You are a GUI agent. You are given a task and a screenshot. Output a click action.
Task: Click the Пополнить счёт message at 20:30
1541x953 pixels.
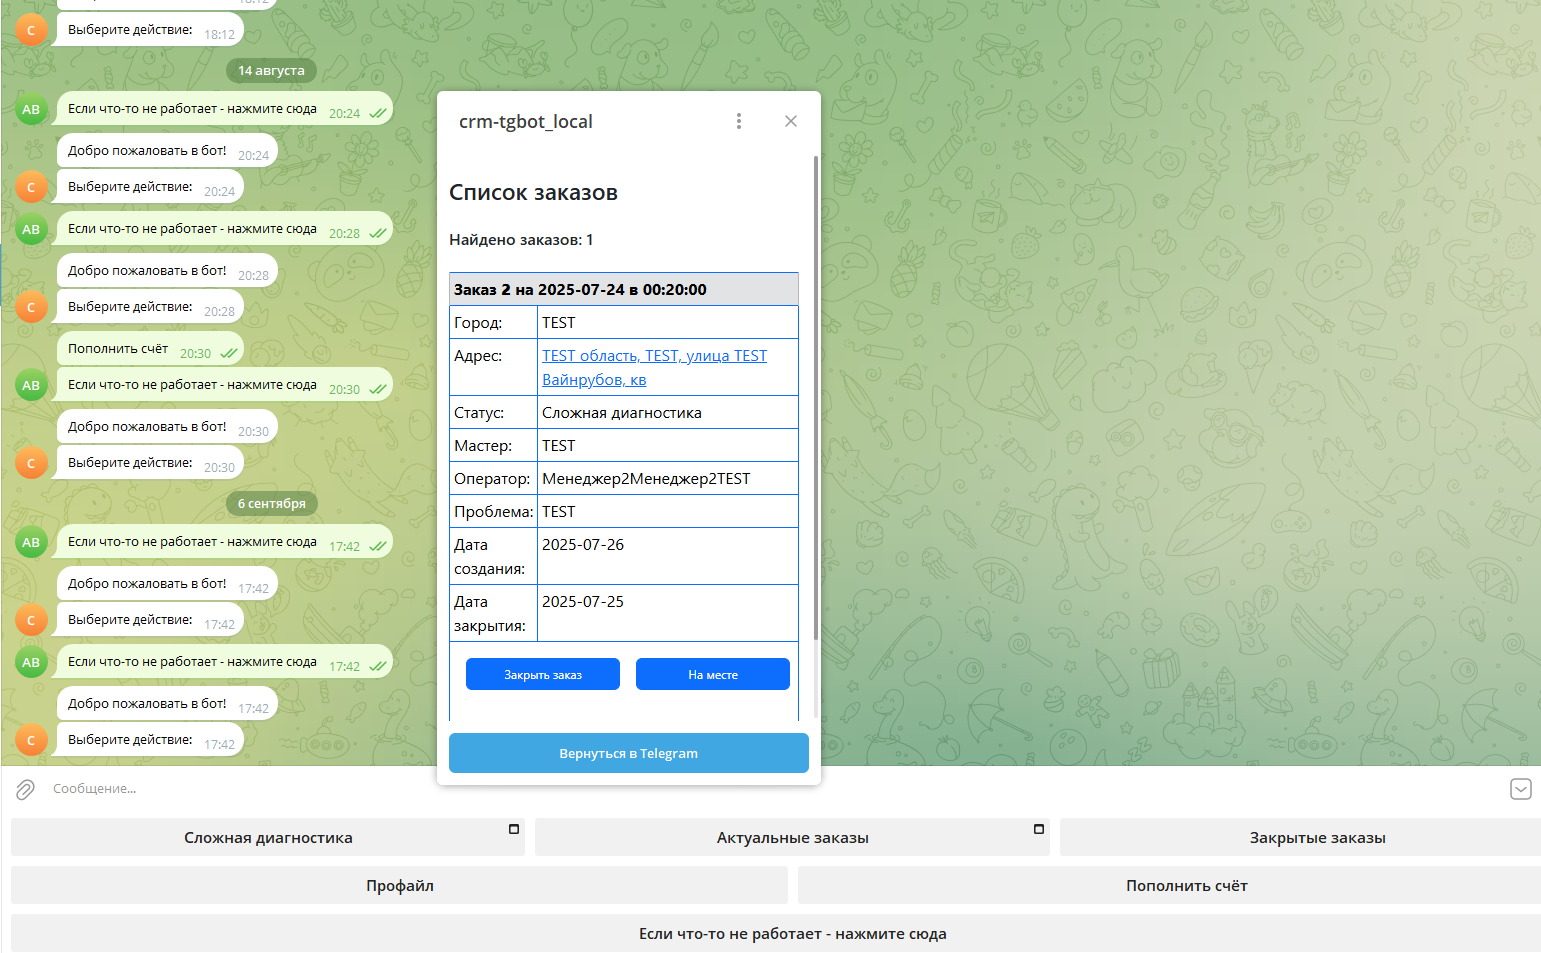click(x=150, y=349)
